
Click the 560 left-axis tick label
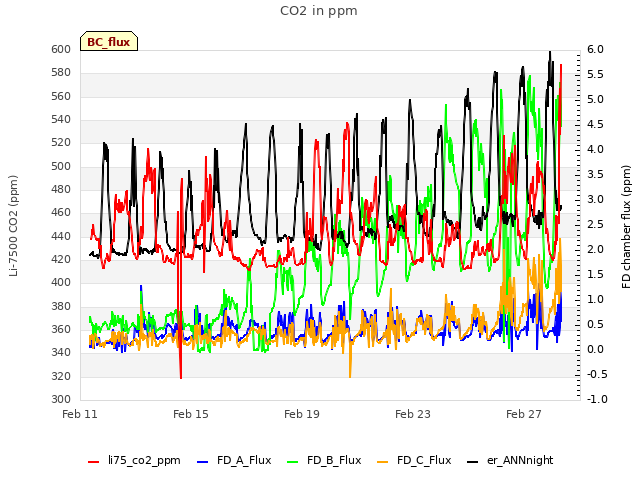(x=61, y=96)
